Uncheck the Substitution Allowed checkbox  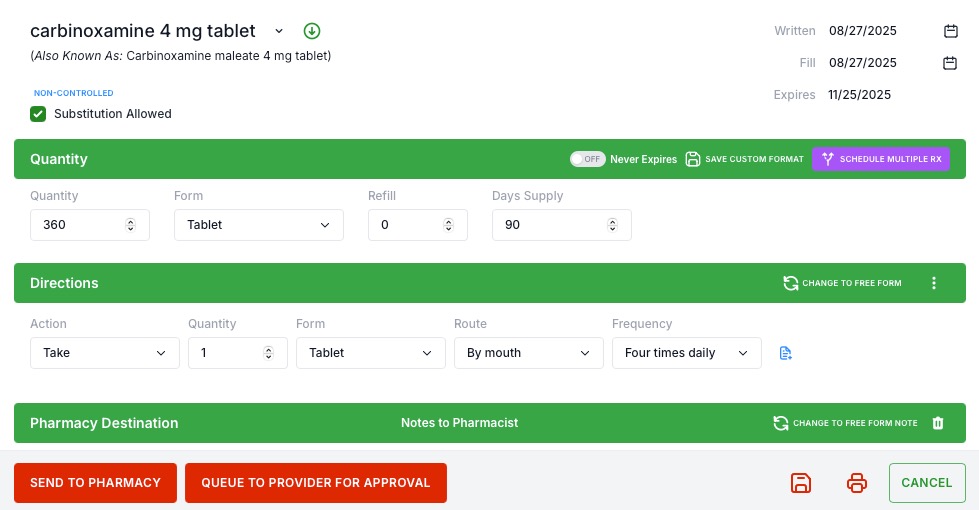tap(38, 114)
